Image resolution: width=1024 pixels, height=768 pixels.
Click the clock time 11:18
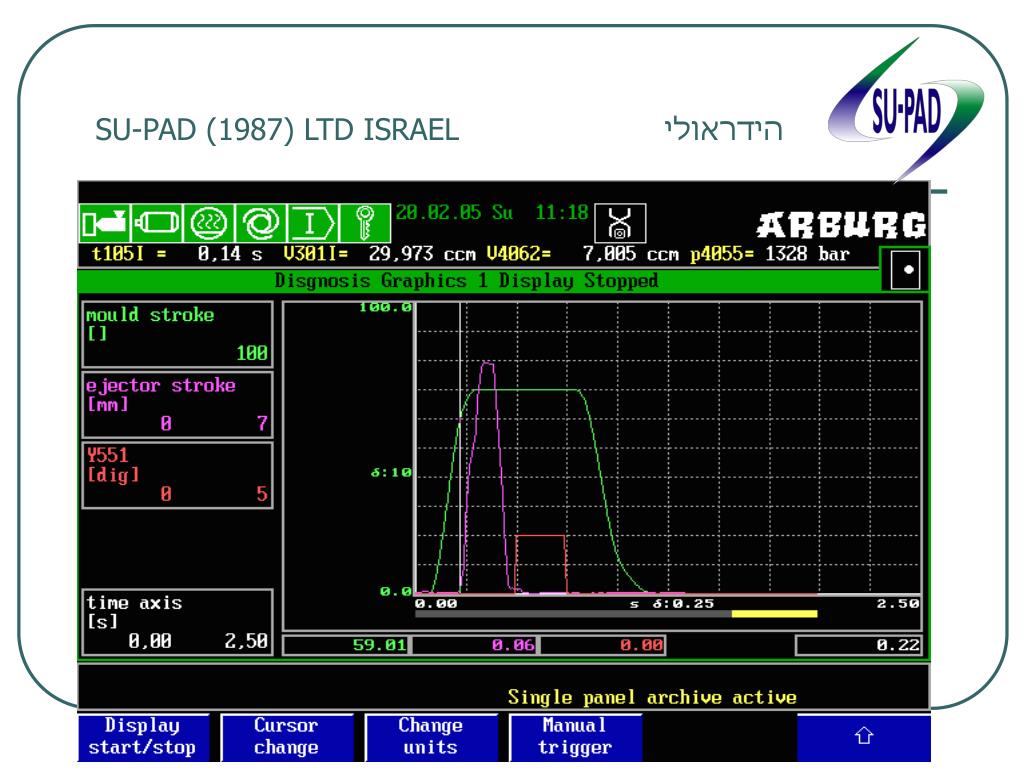coord(562,213)
